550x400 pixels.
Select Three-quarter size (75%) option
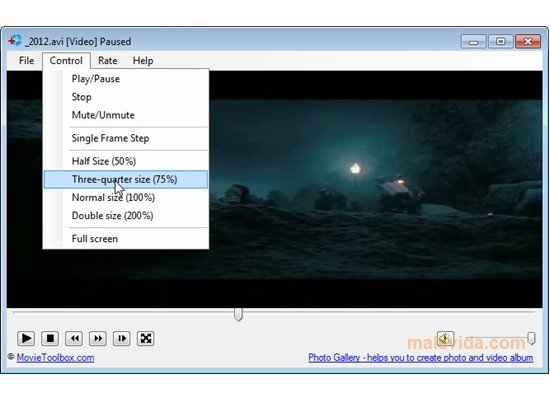[x=126, y=179]
